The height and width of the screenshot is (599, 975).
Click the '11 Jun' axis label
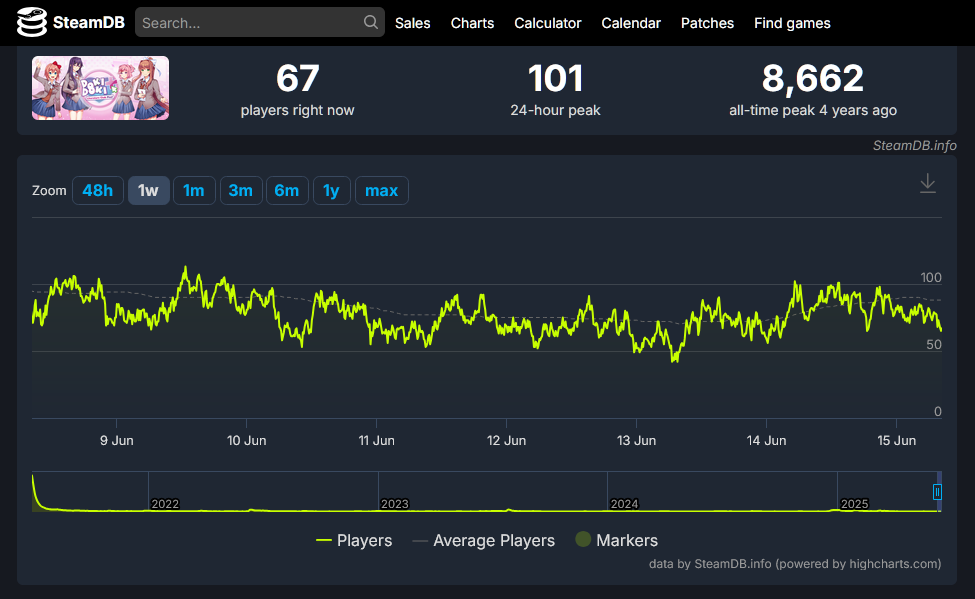pos(376,440)
